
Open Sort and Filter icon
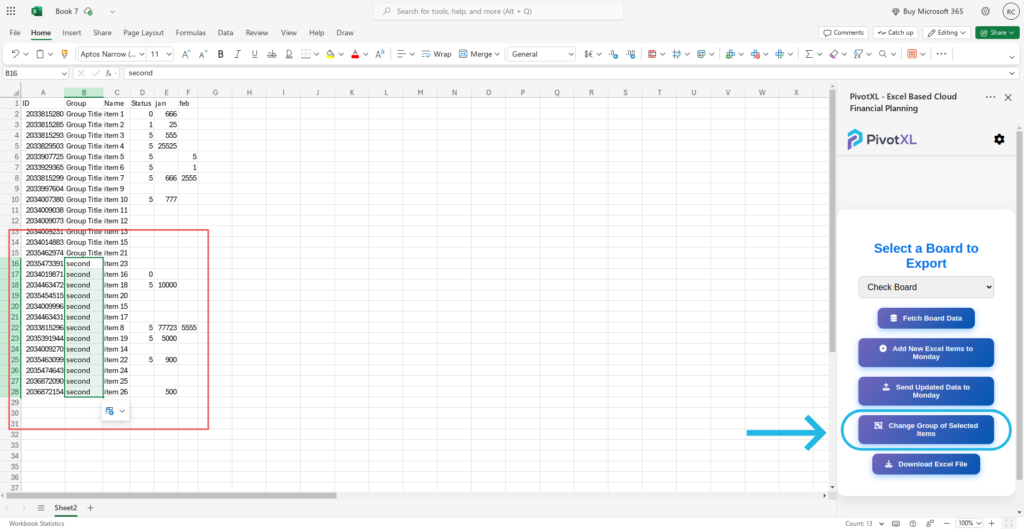pos(858,54)
